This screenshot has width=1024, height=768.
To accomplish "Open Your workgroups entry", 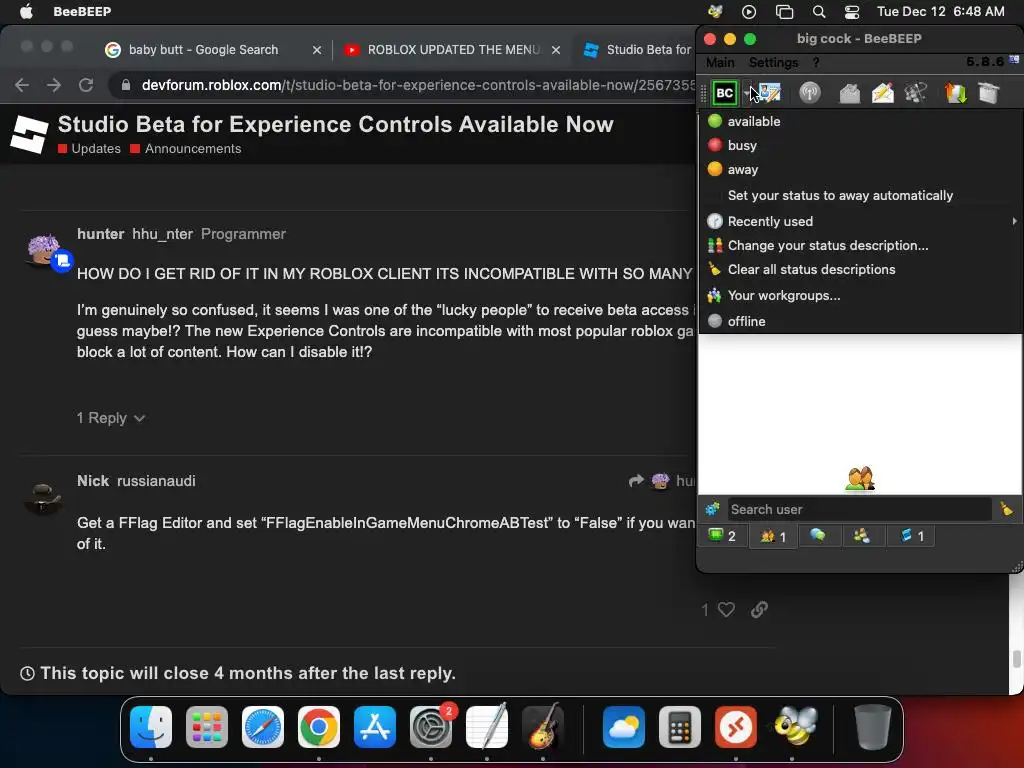I will (x=860, y=295).
